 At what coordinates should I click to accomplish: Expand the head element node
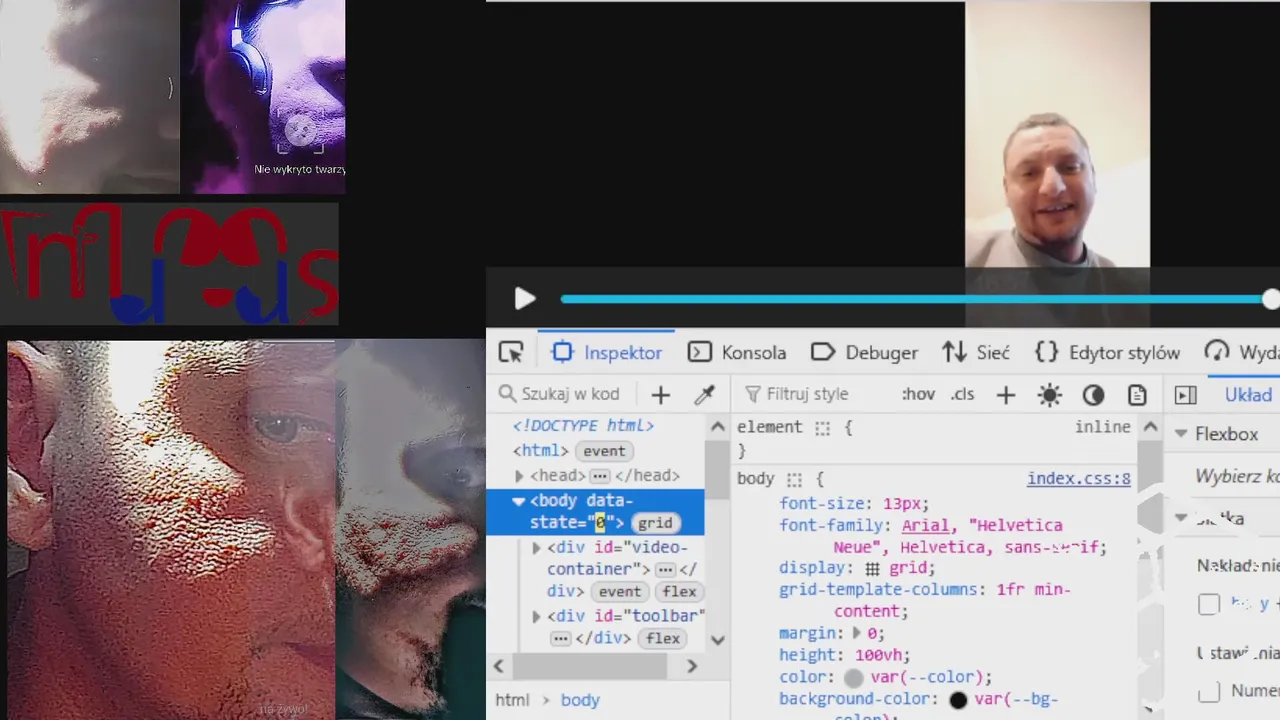pyautogui.click(x=519, y=476)
